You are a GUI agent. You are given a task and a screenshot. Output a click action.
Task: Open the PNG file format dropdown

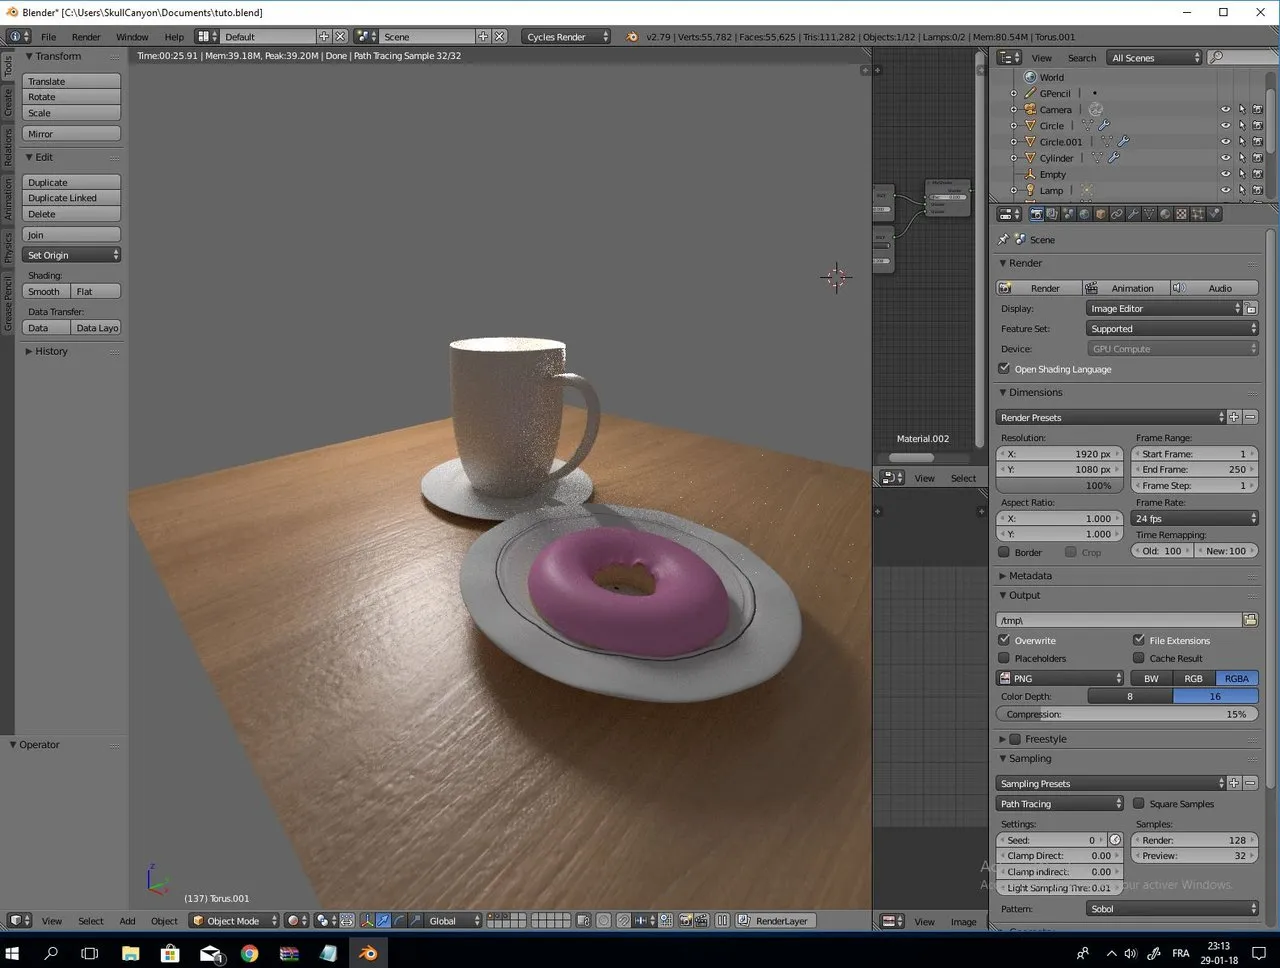[x=1060, y=678]
